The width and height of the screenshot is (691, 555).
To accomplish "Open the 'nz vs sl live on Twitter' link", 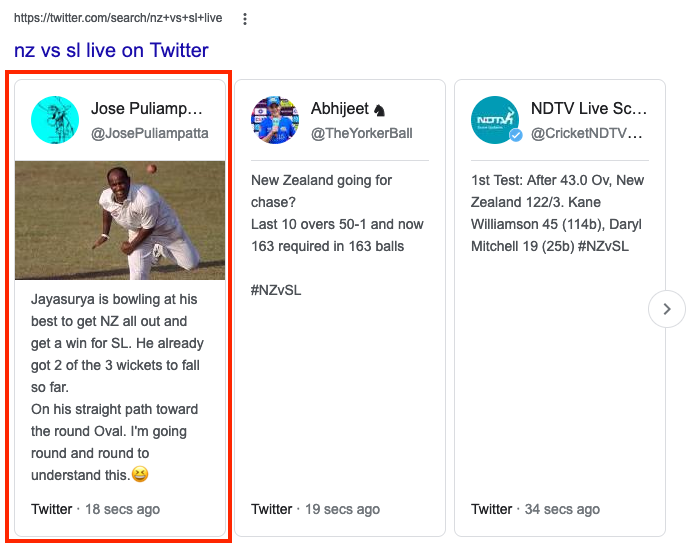I will pyautogui.click(x=111, y=50).
